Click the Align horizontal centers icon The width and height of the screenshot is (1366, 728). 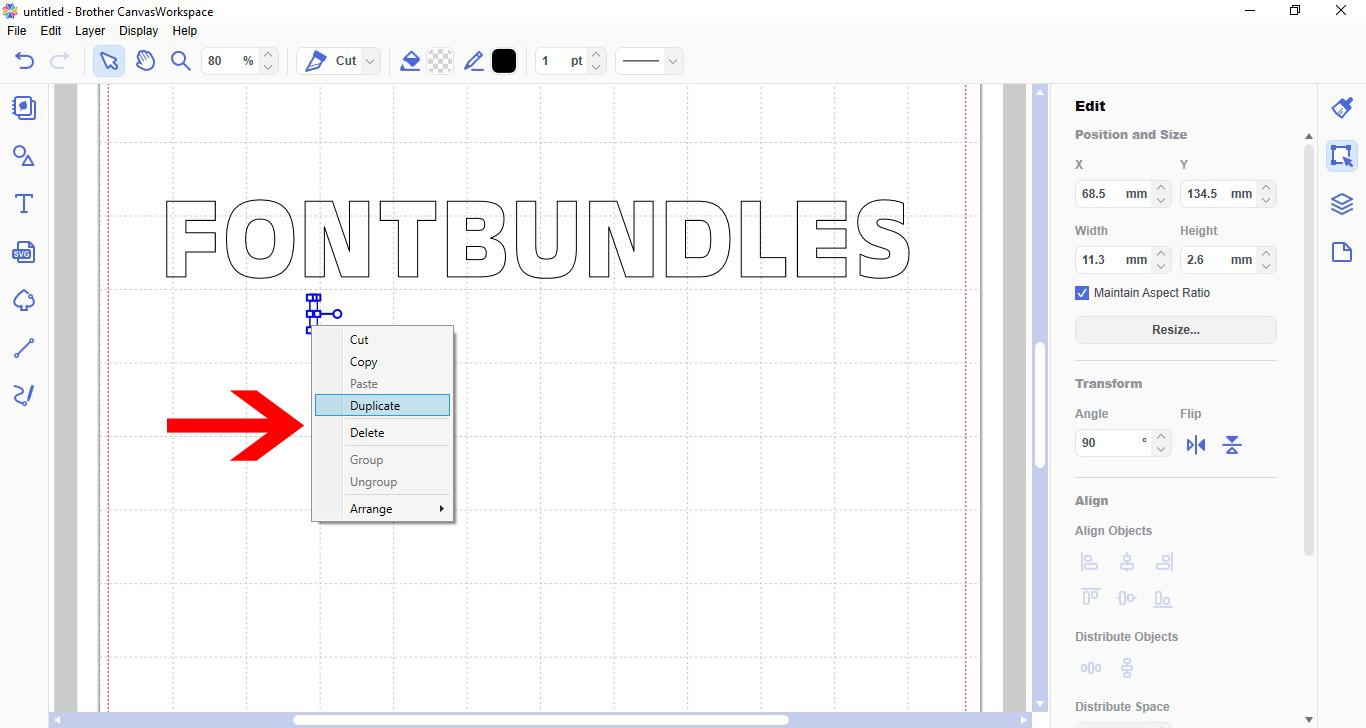click(x=1127, y=563)
